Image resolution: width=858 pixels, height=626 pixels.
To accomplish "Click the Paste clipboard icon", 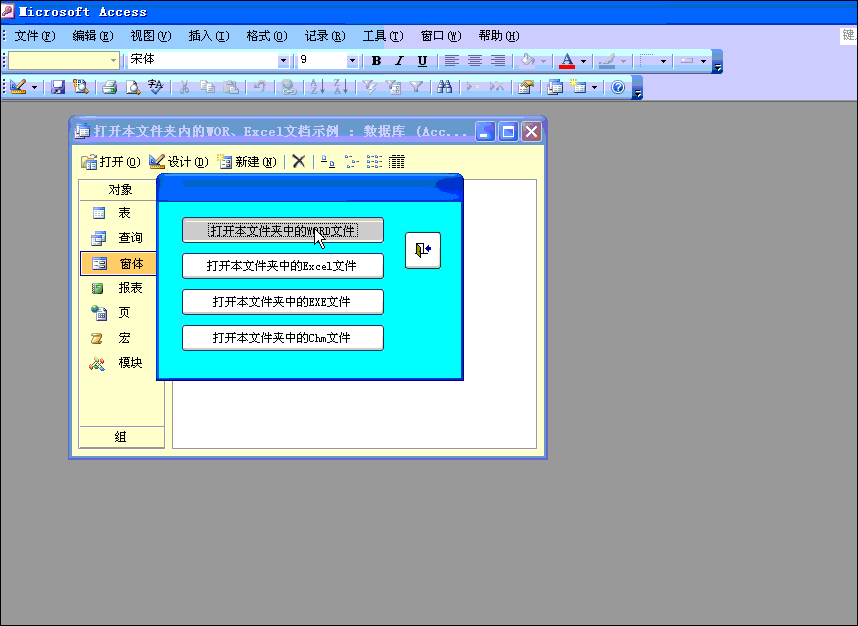I will 231,87.
